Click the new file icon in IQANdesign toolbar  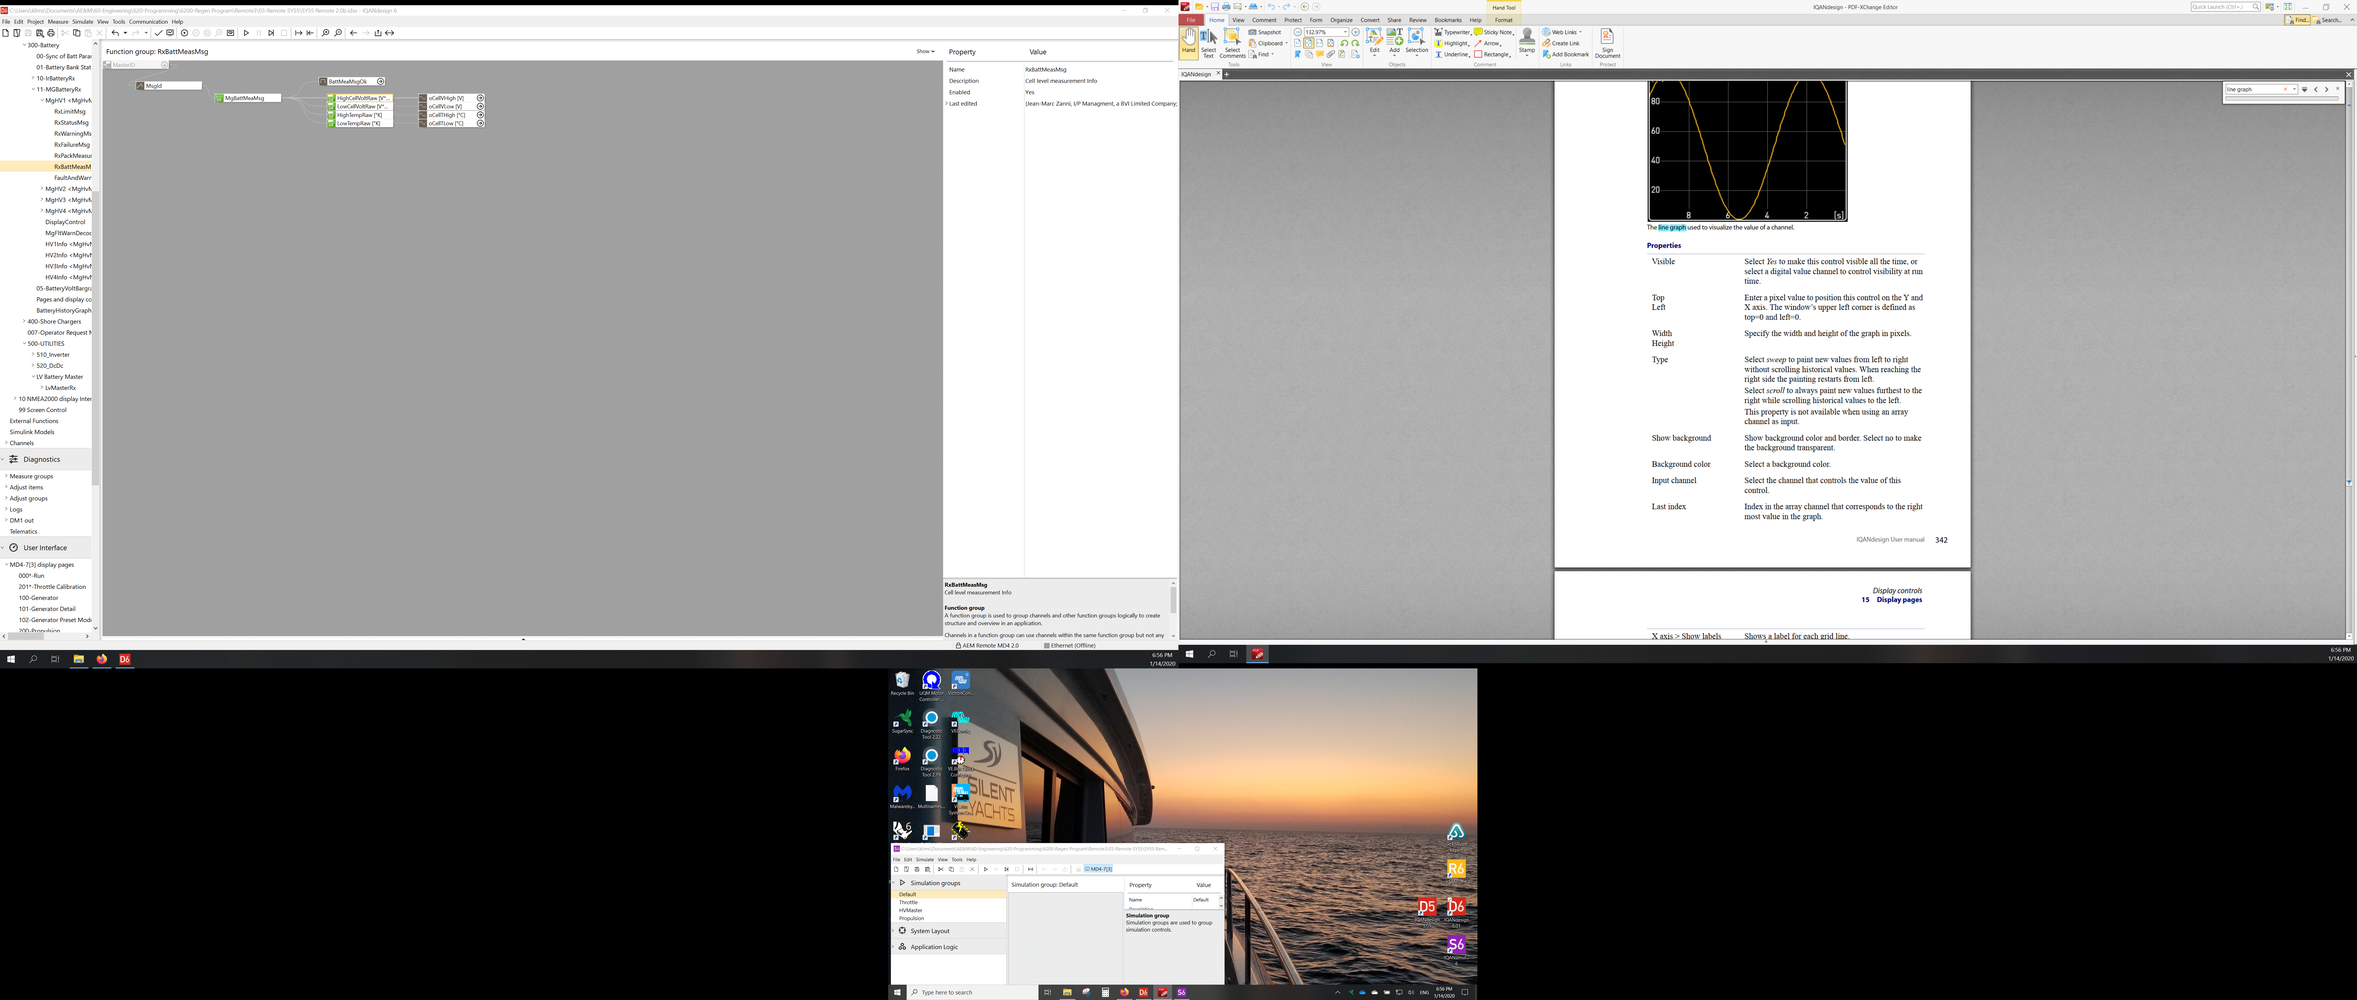5,33
